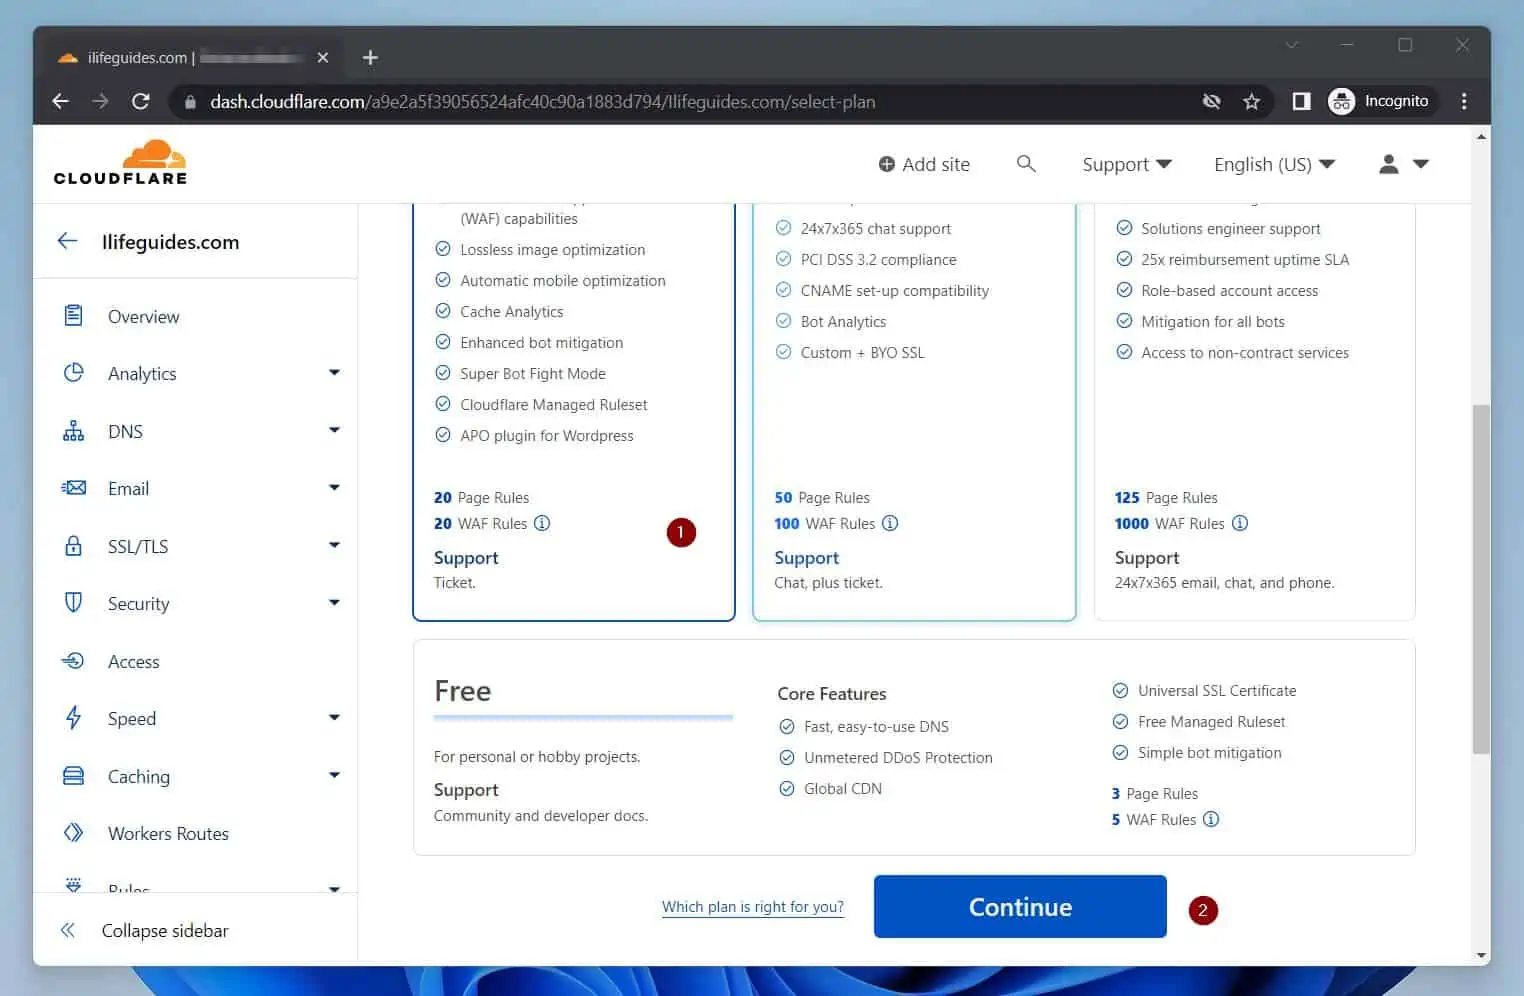Click the page vertical scrollbar thumb
Viewport: 1524px width, 996px height.
point(1481,578)
